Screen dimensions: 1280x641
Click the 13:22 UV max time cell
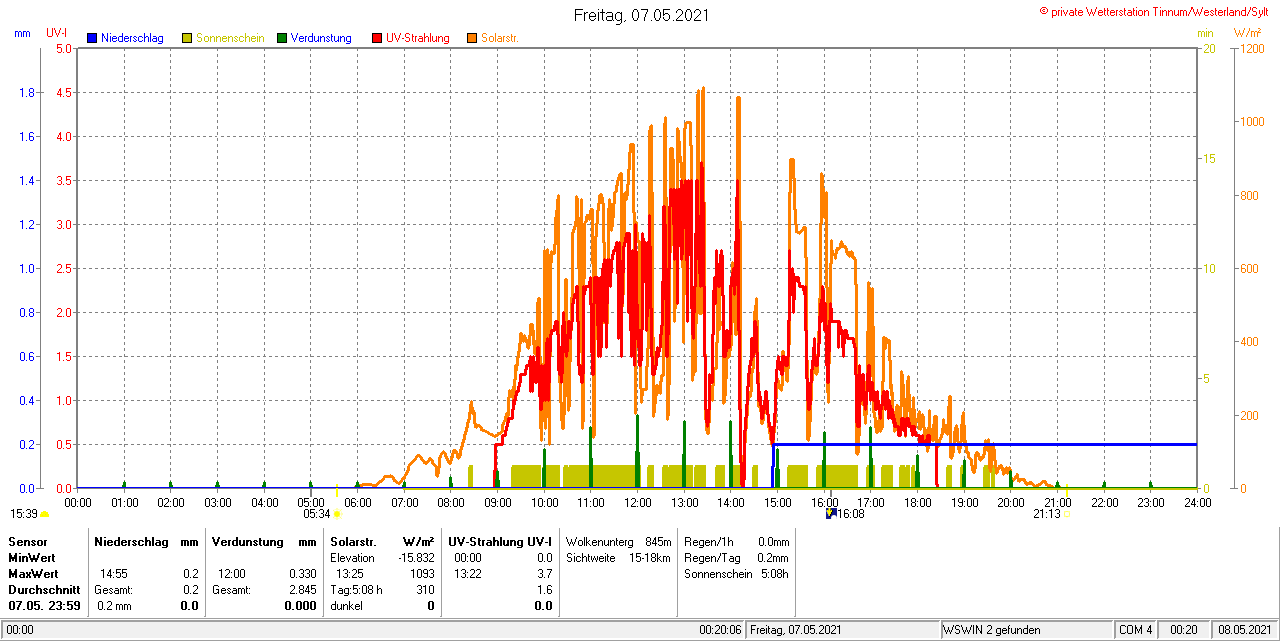point(467,574)
